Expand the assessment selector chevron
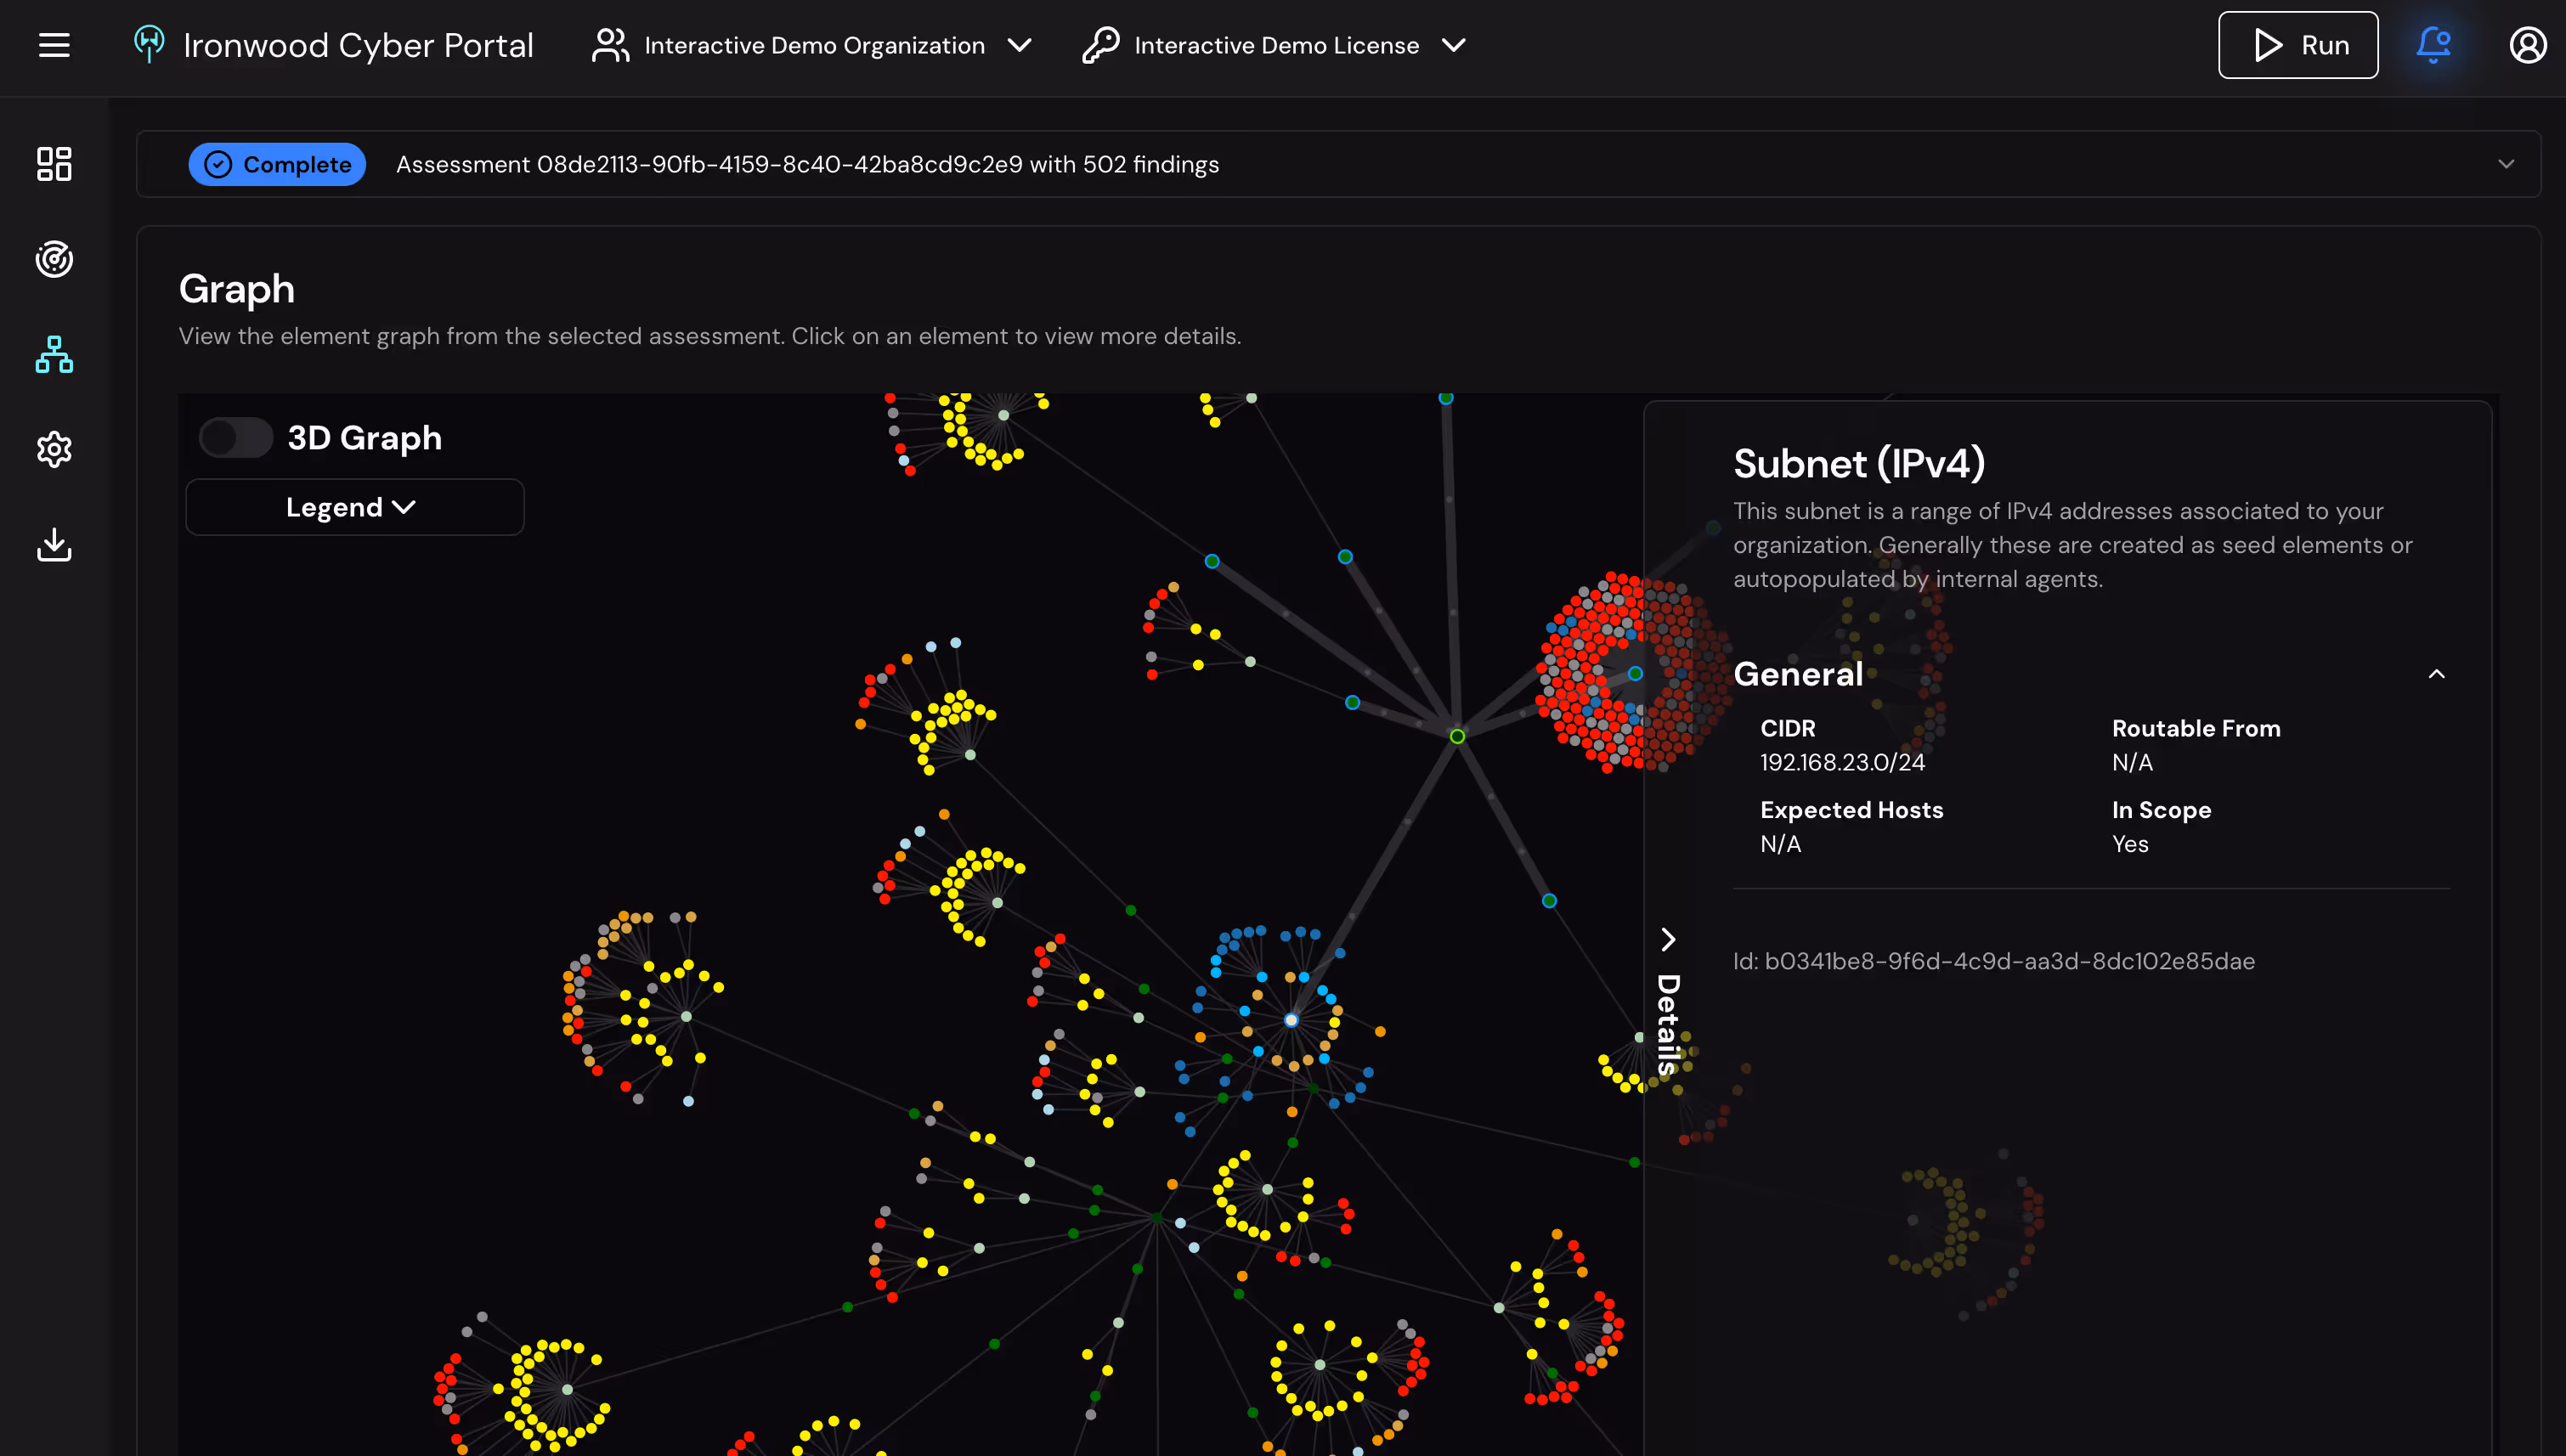This screenshot has height=1456, width=2566. coord(2505,164)
